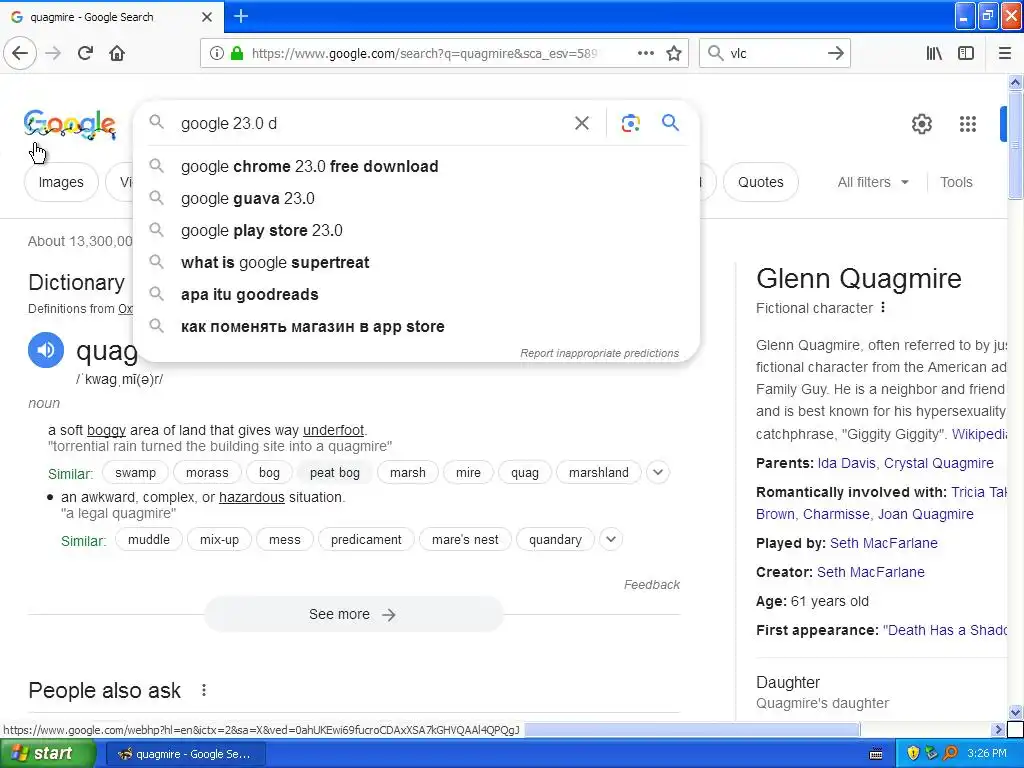Bookmark this page with the star icon
The width and height of the screenshot is (1024, 768).
coord(674,54)
